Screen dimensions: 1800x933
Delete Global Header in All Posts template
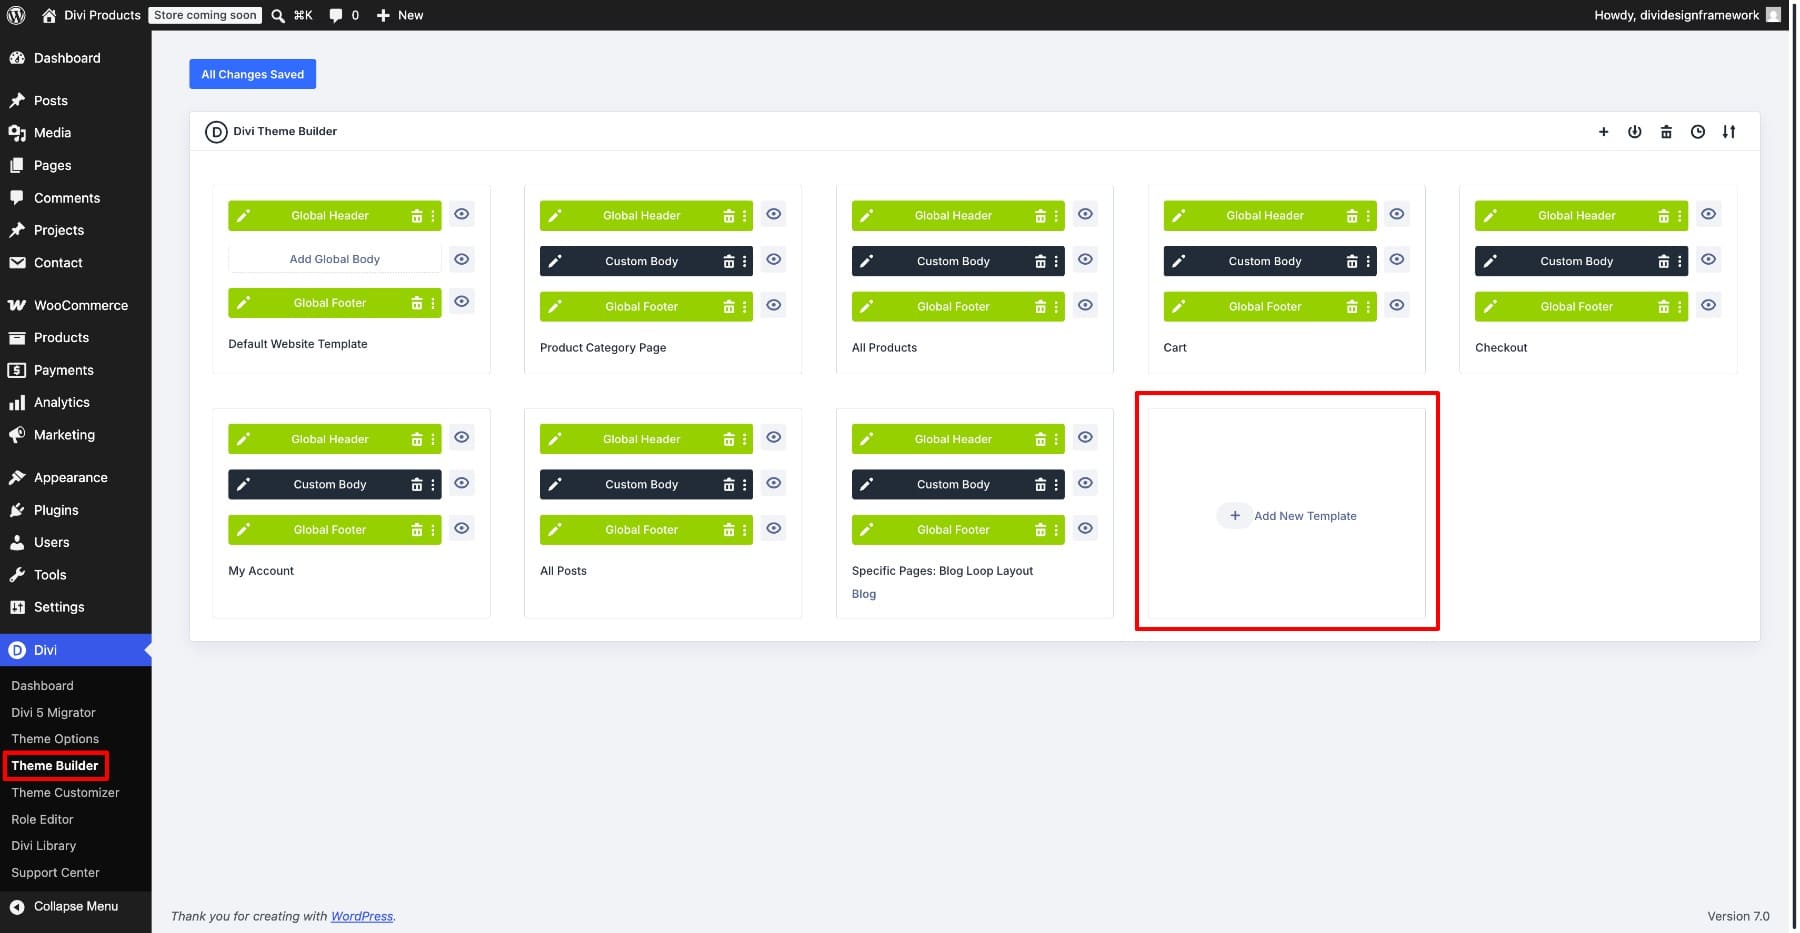pyautogui.click(x=729, y=440)
